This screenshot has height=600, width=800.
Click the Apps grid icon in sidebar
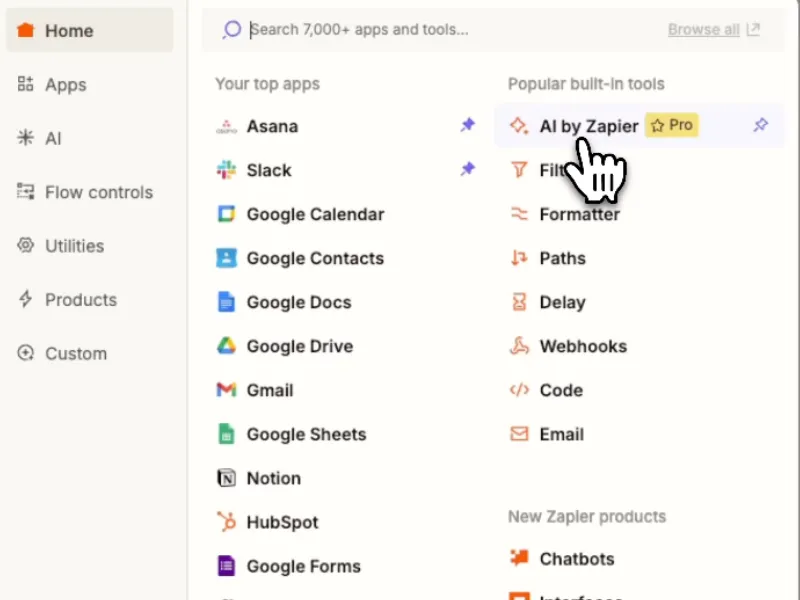click(x=26, y=84)
